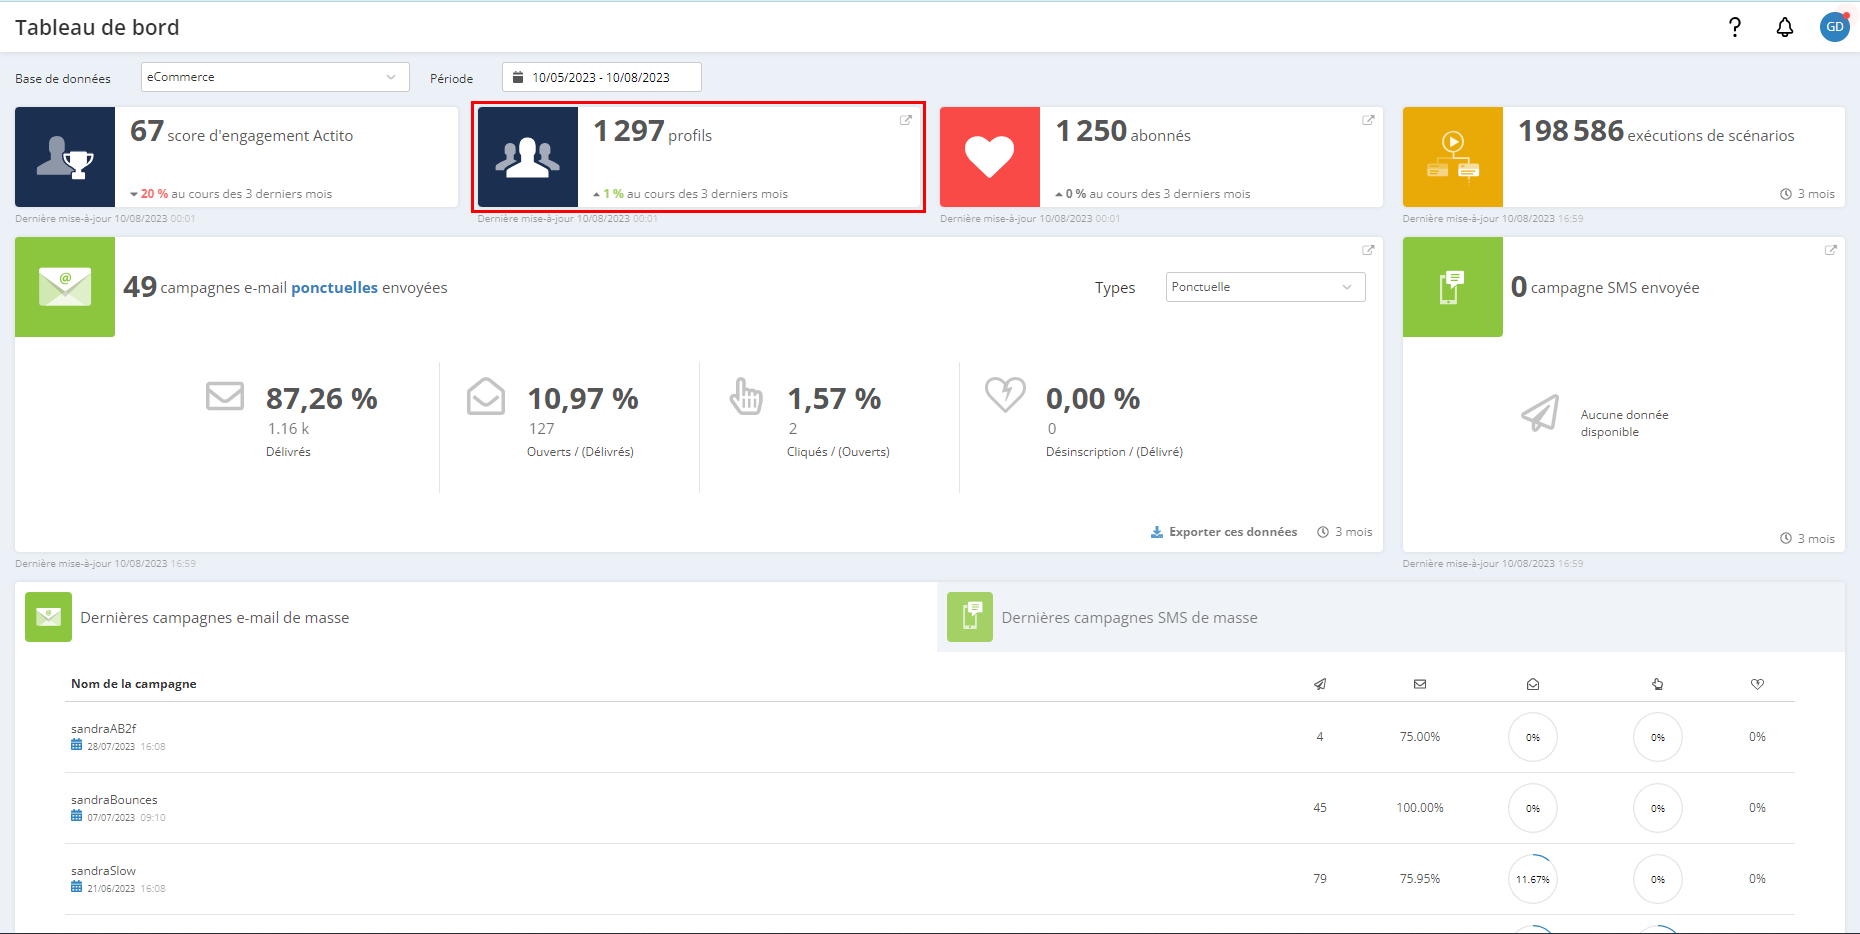Click the 0 campagne SMS envoyée heading
This screenshot has width=1860, height=934.
[x=1605, y=287]
